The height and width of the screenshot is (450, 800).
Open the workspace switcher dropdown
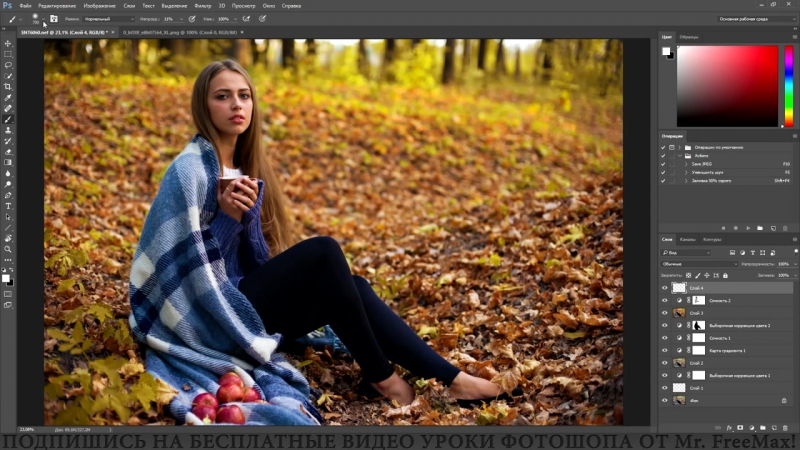coord(757,19)
